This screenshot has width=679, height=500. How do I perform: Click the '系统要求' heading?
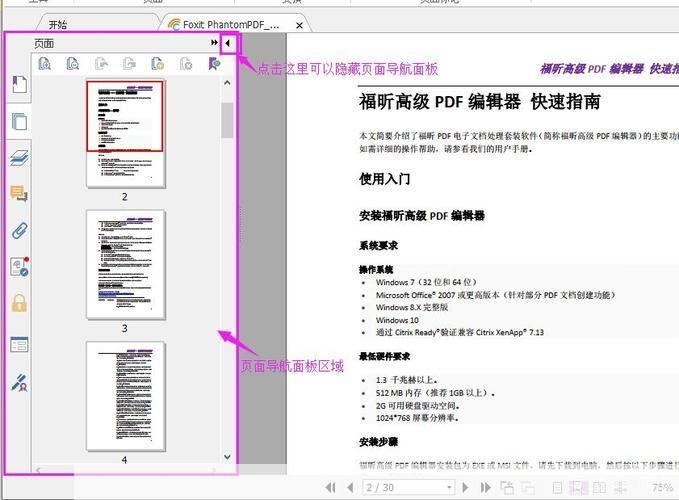pyautogui.click(x=378, y=245)
